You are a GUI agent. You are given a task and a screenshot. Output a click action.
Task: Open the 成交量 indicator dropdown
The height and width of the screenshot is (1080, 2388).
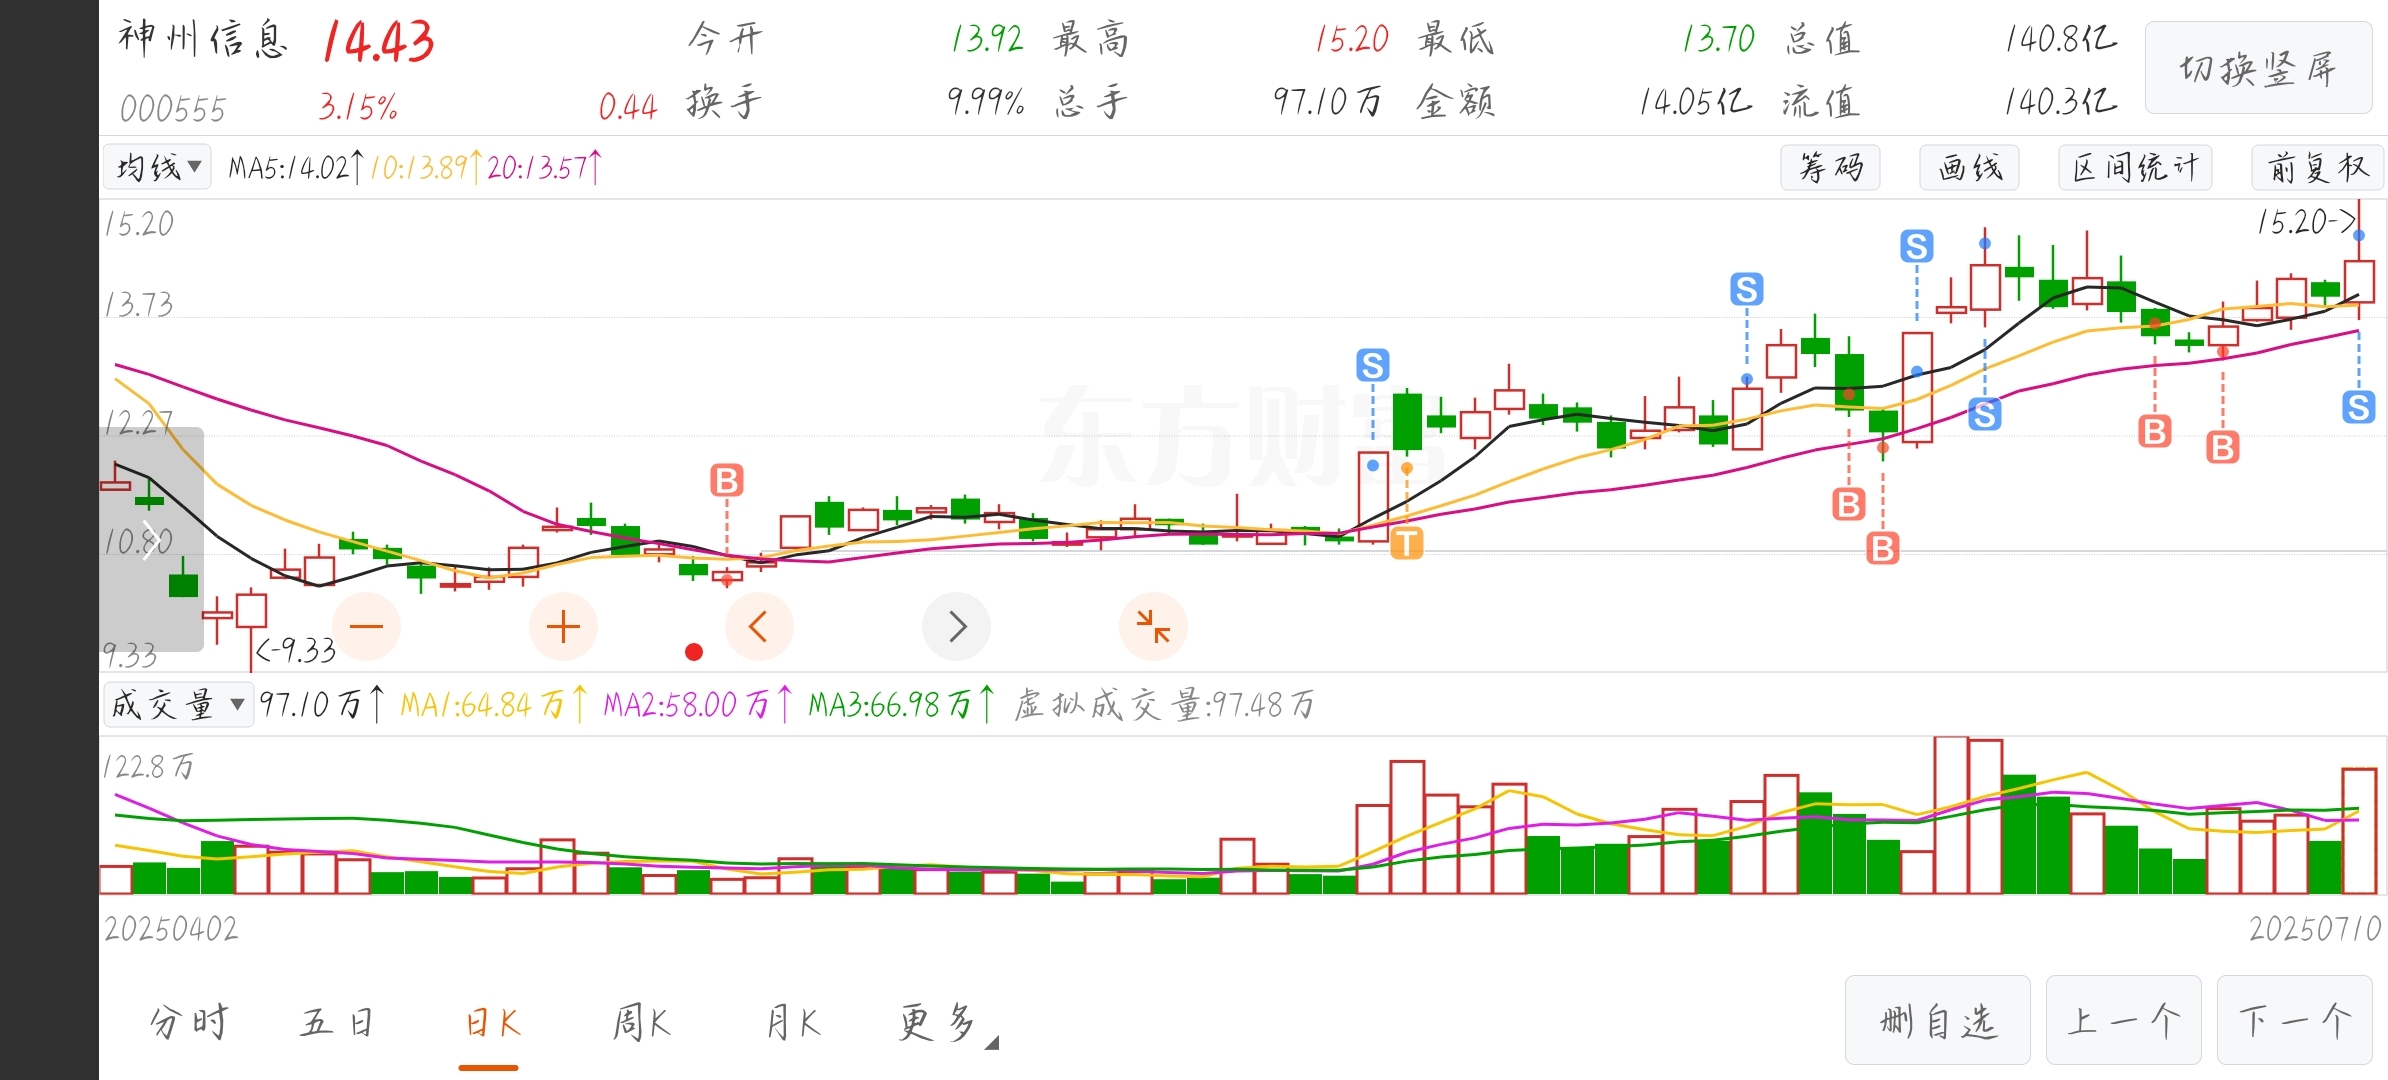(x=178, y=705)
